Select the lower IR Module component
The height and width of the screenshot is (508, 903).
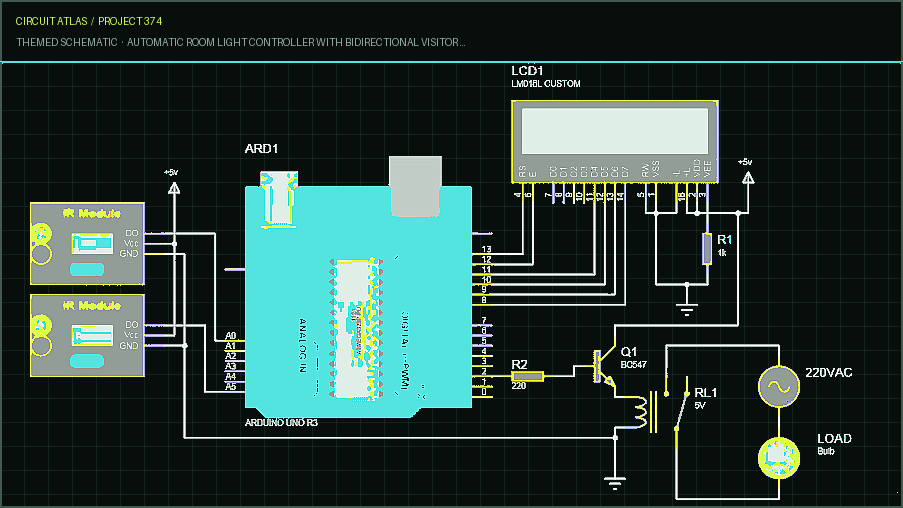tap(87, 336)
